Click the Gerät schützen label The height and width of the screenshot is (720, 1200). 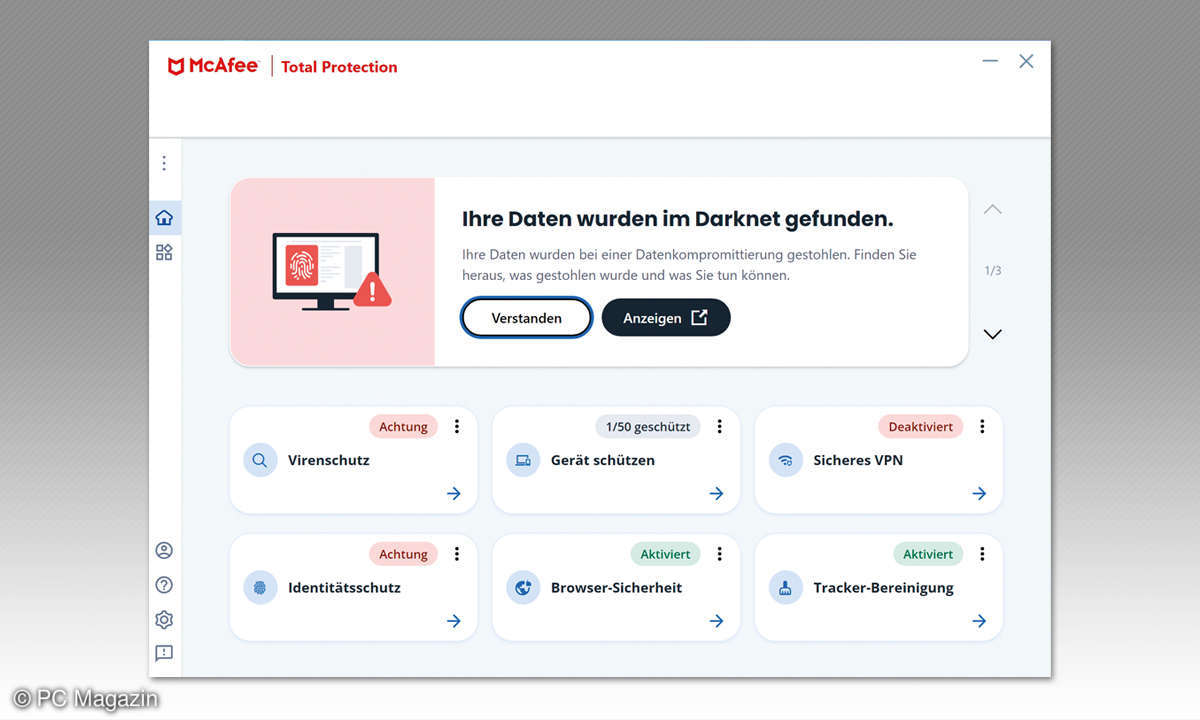[603, 460]
